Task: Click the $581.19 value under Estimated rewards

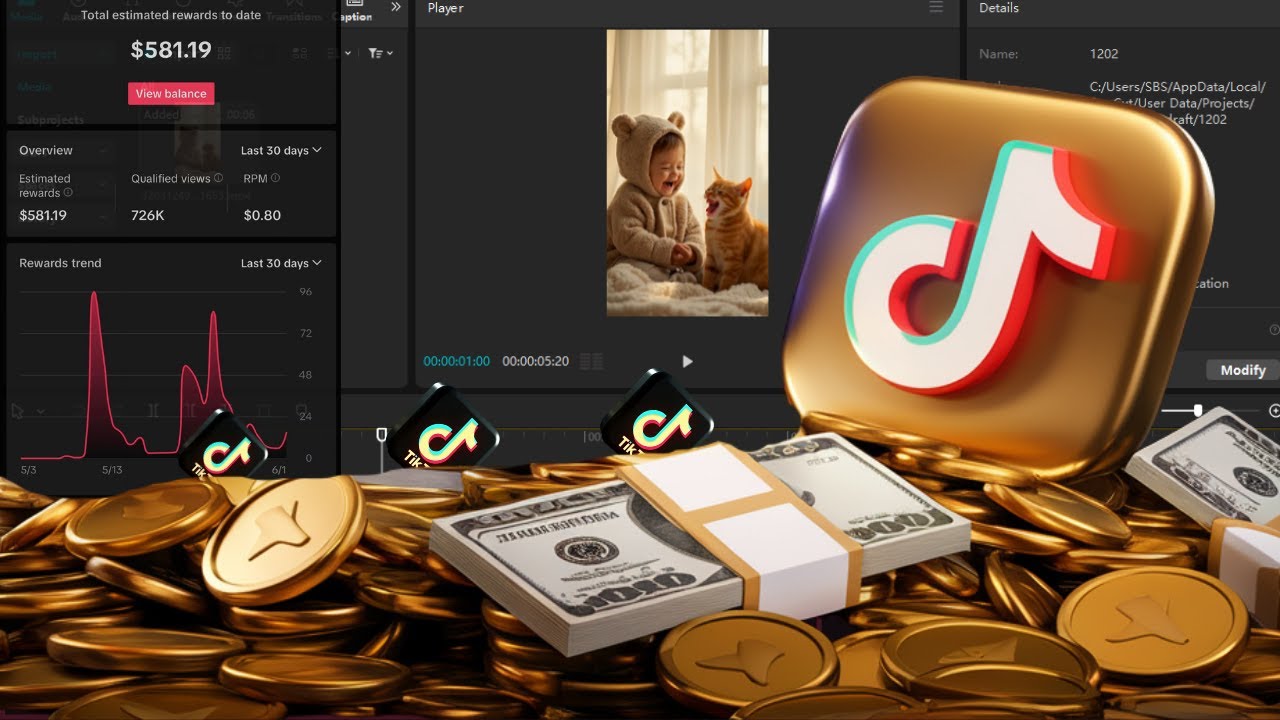Action: 43,215
